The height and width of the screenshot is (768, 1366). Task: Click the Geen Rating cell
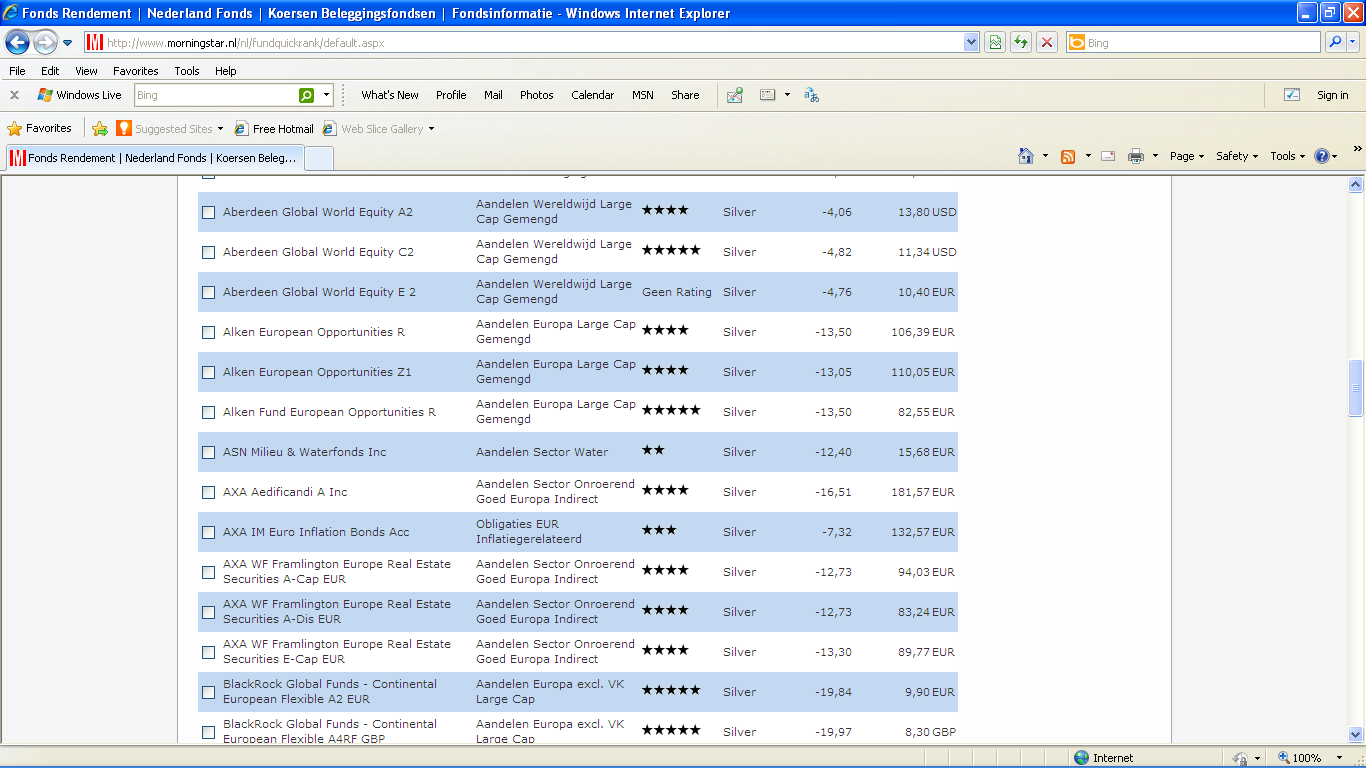[677, 292]
